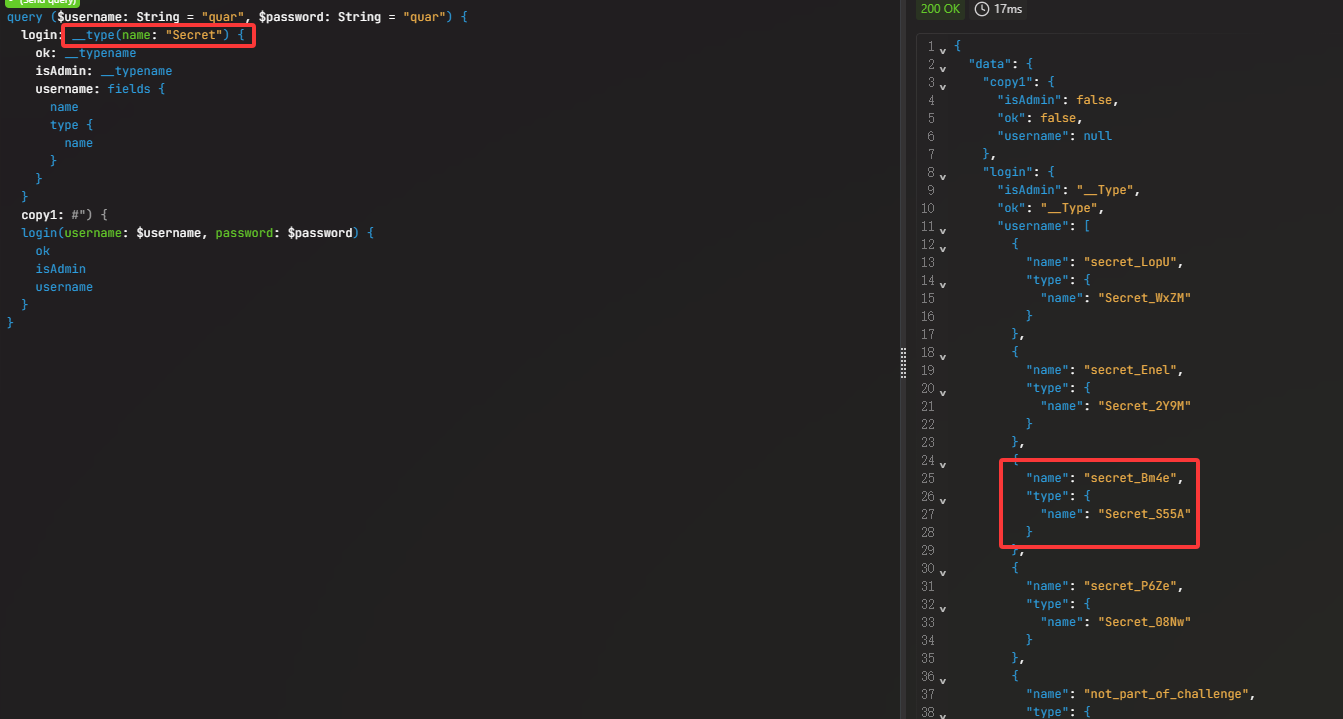Collapse the "type" object on line 14
Image resolution: width=1343 pixels, height=719 pixels.
[x=942, y=284]
